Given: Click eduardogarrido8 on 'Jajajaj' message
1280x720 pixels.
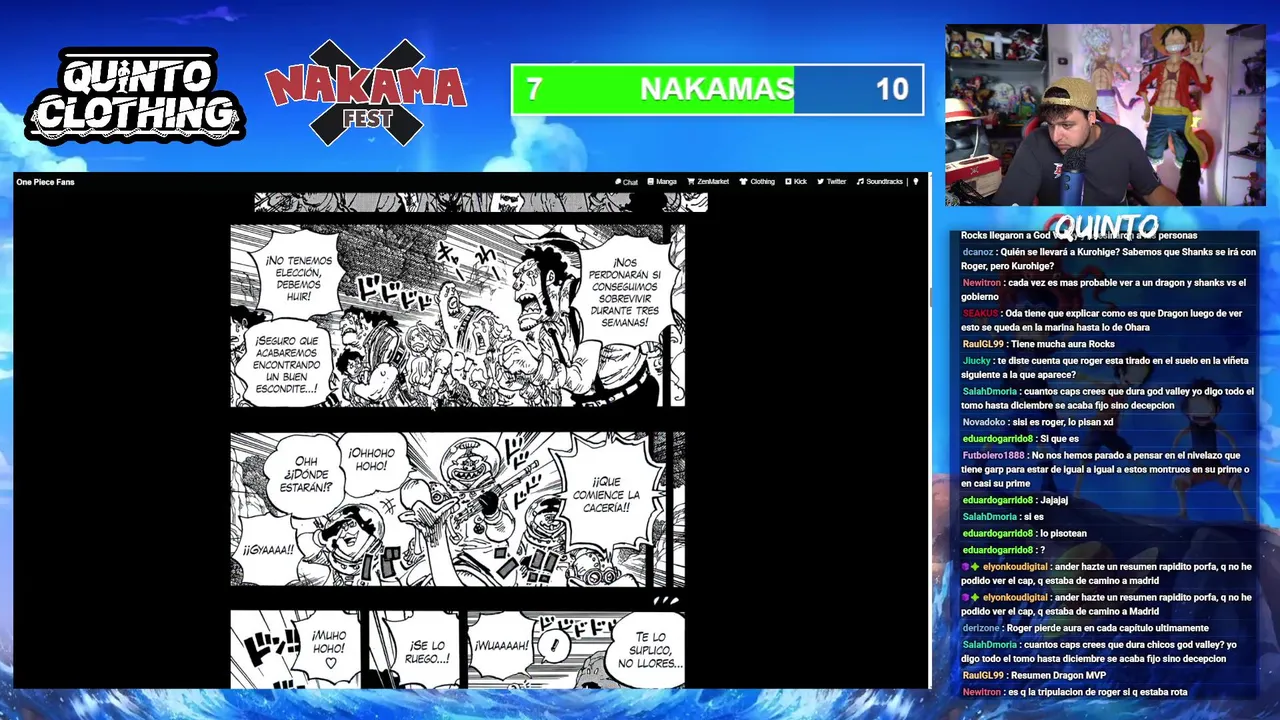Looking at the screenshot, I should 997,500.
